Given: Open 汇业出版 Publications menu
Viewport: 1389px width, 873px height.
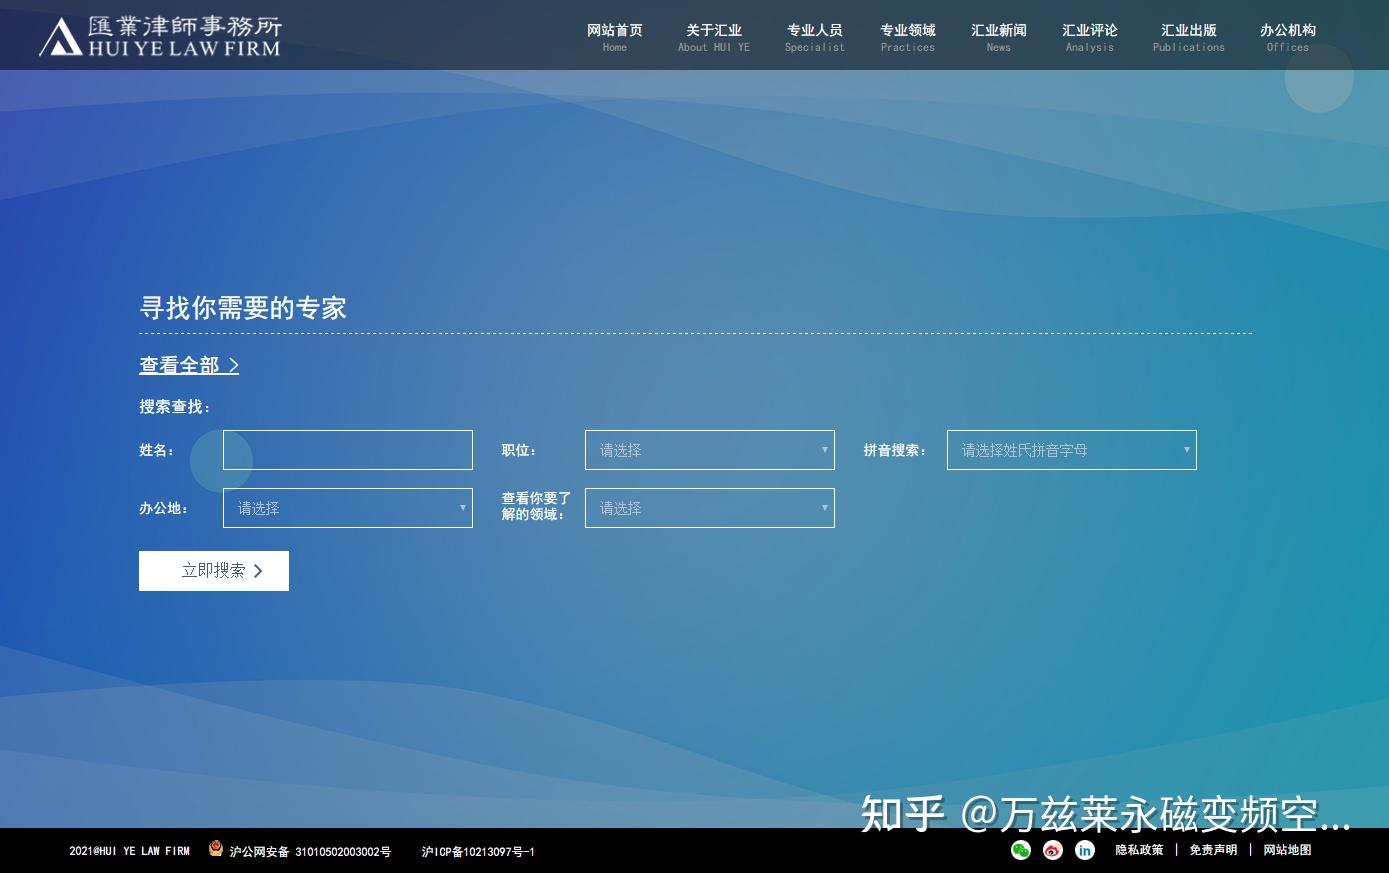Looking at the screenshot, I should (x=1189, y=37).
